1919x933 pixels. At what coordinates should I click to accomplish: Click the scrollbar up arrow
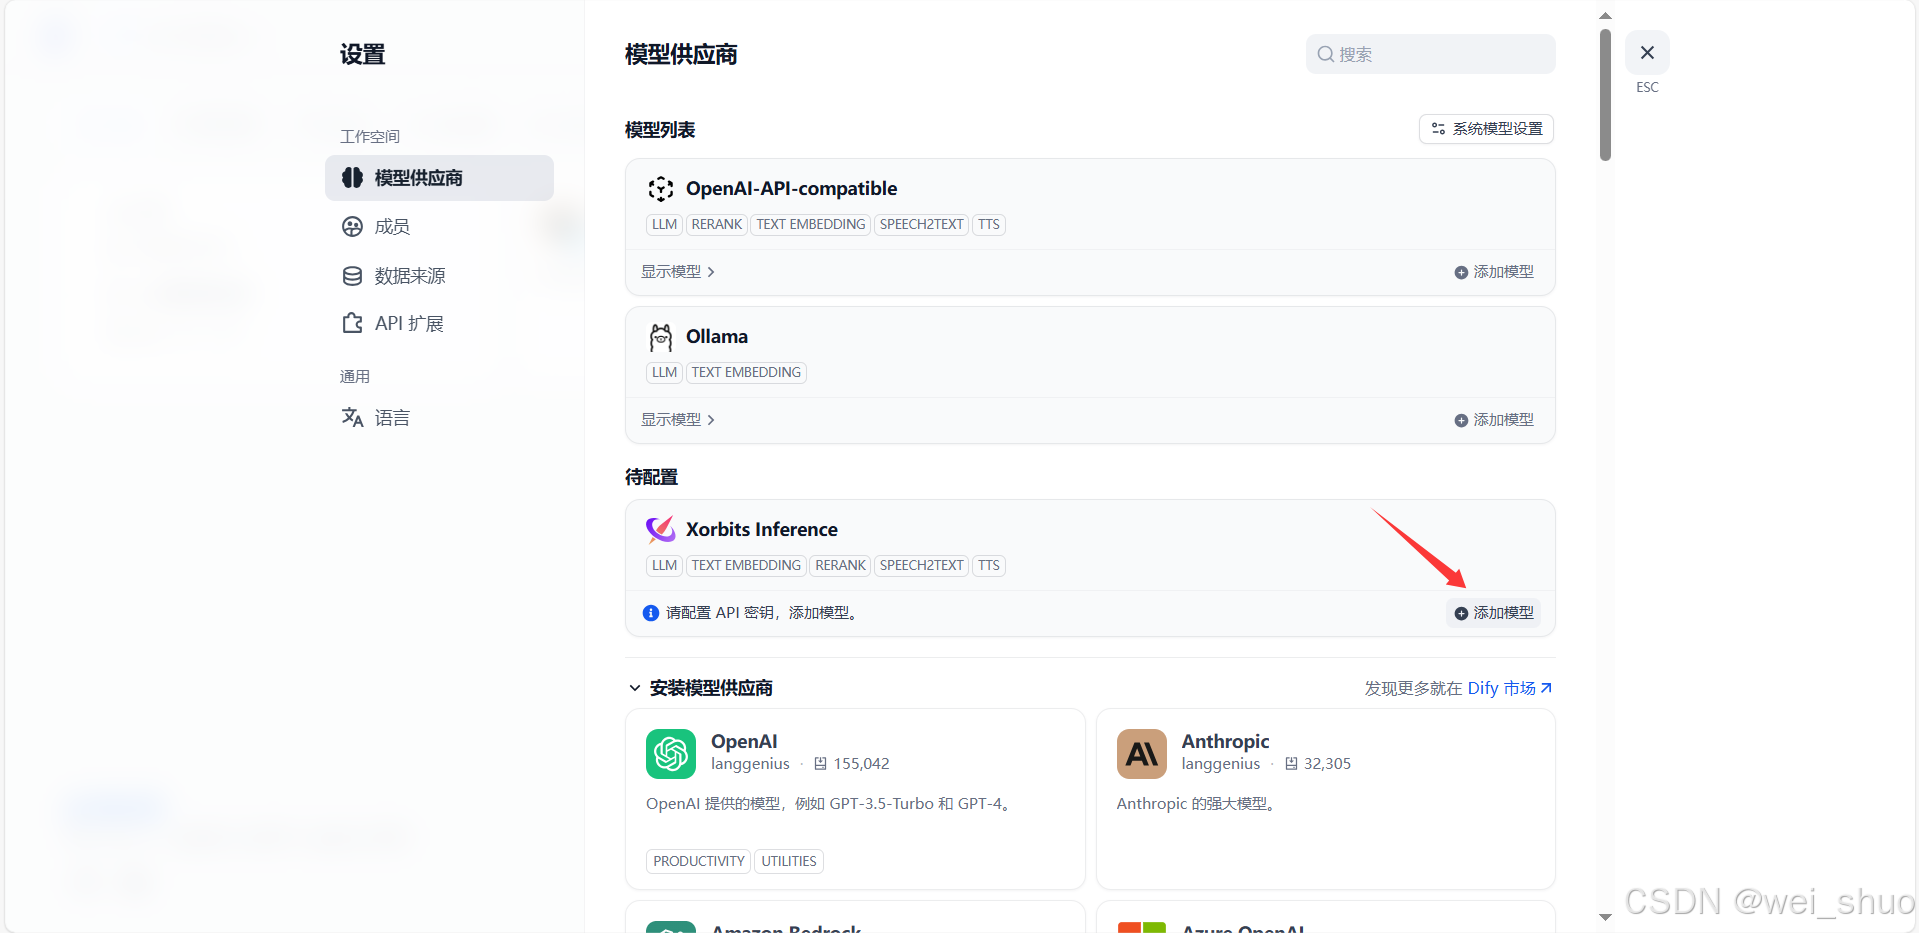point(1605,16)
